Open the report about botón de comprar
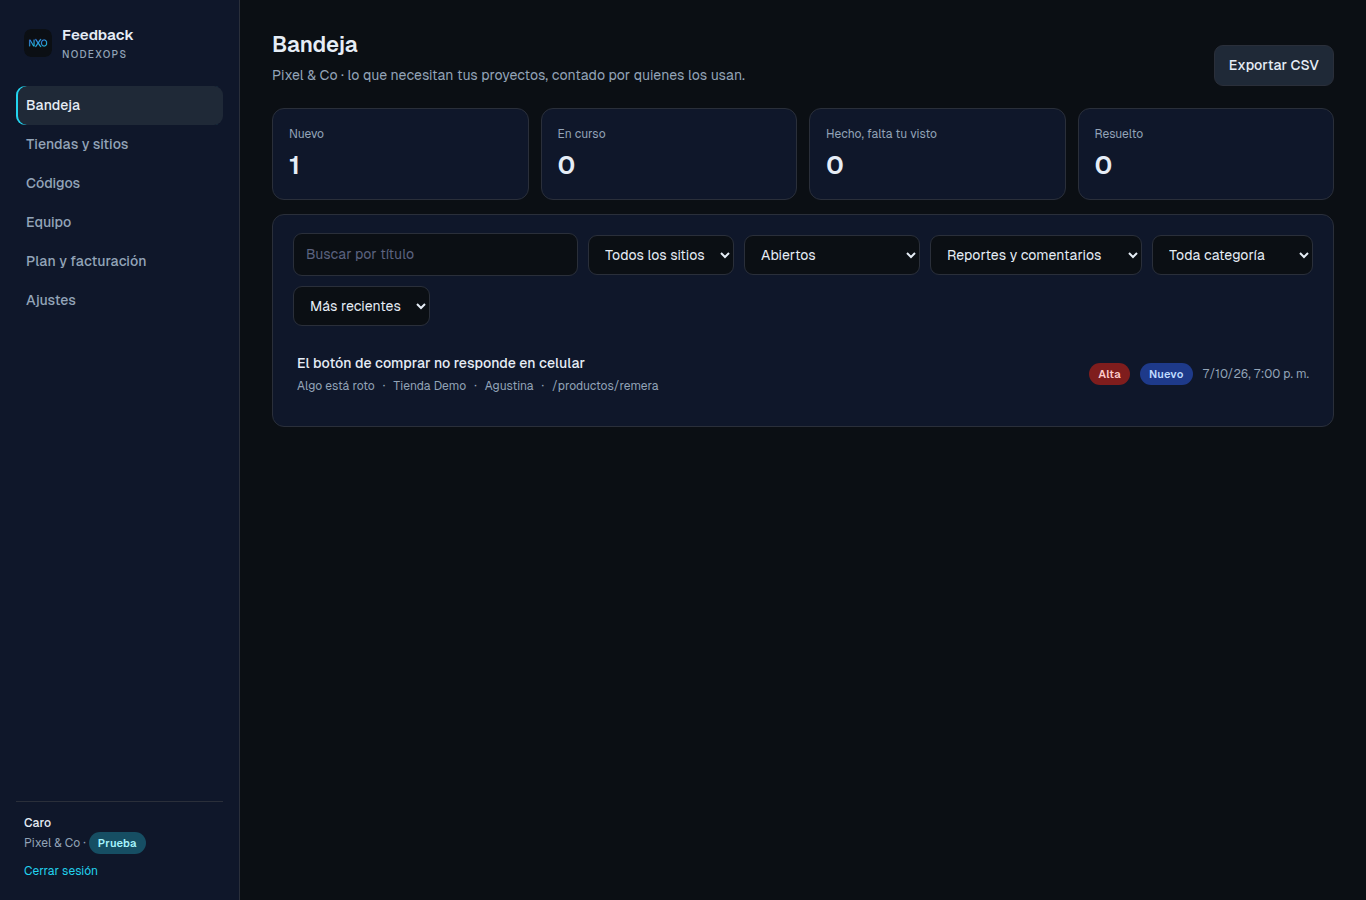1366x900 pixels. 803,374
